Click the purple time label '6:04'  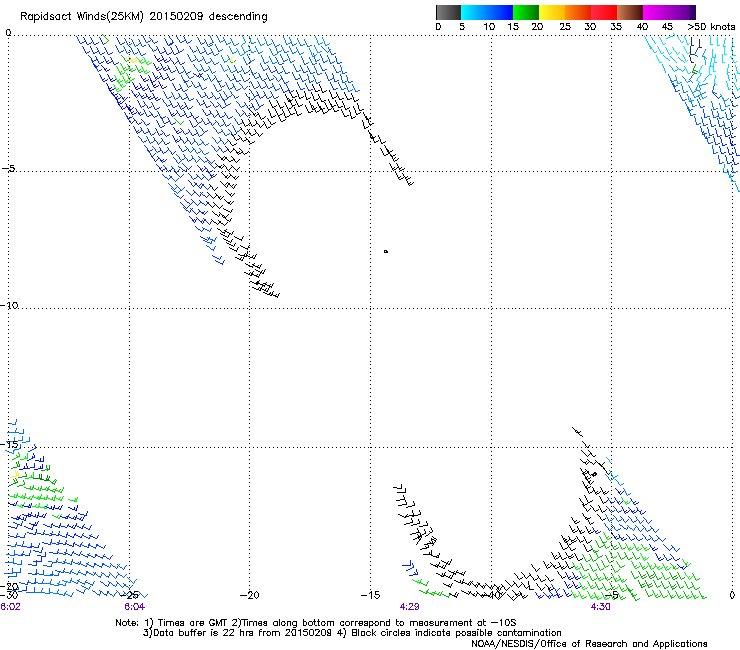pyautogui.click(x=135, y=607)
